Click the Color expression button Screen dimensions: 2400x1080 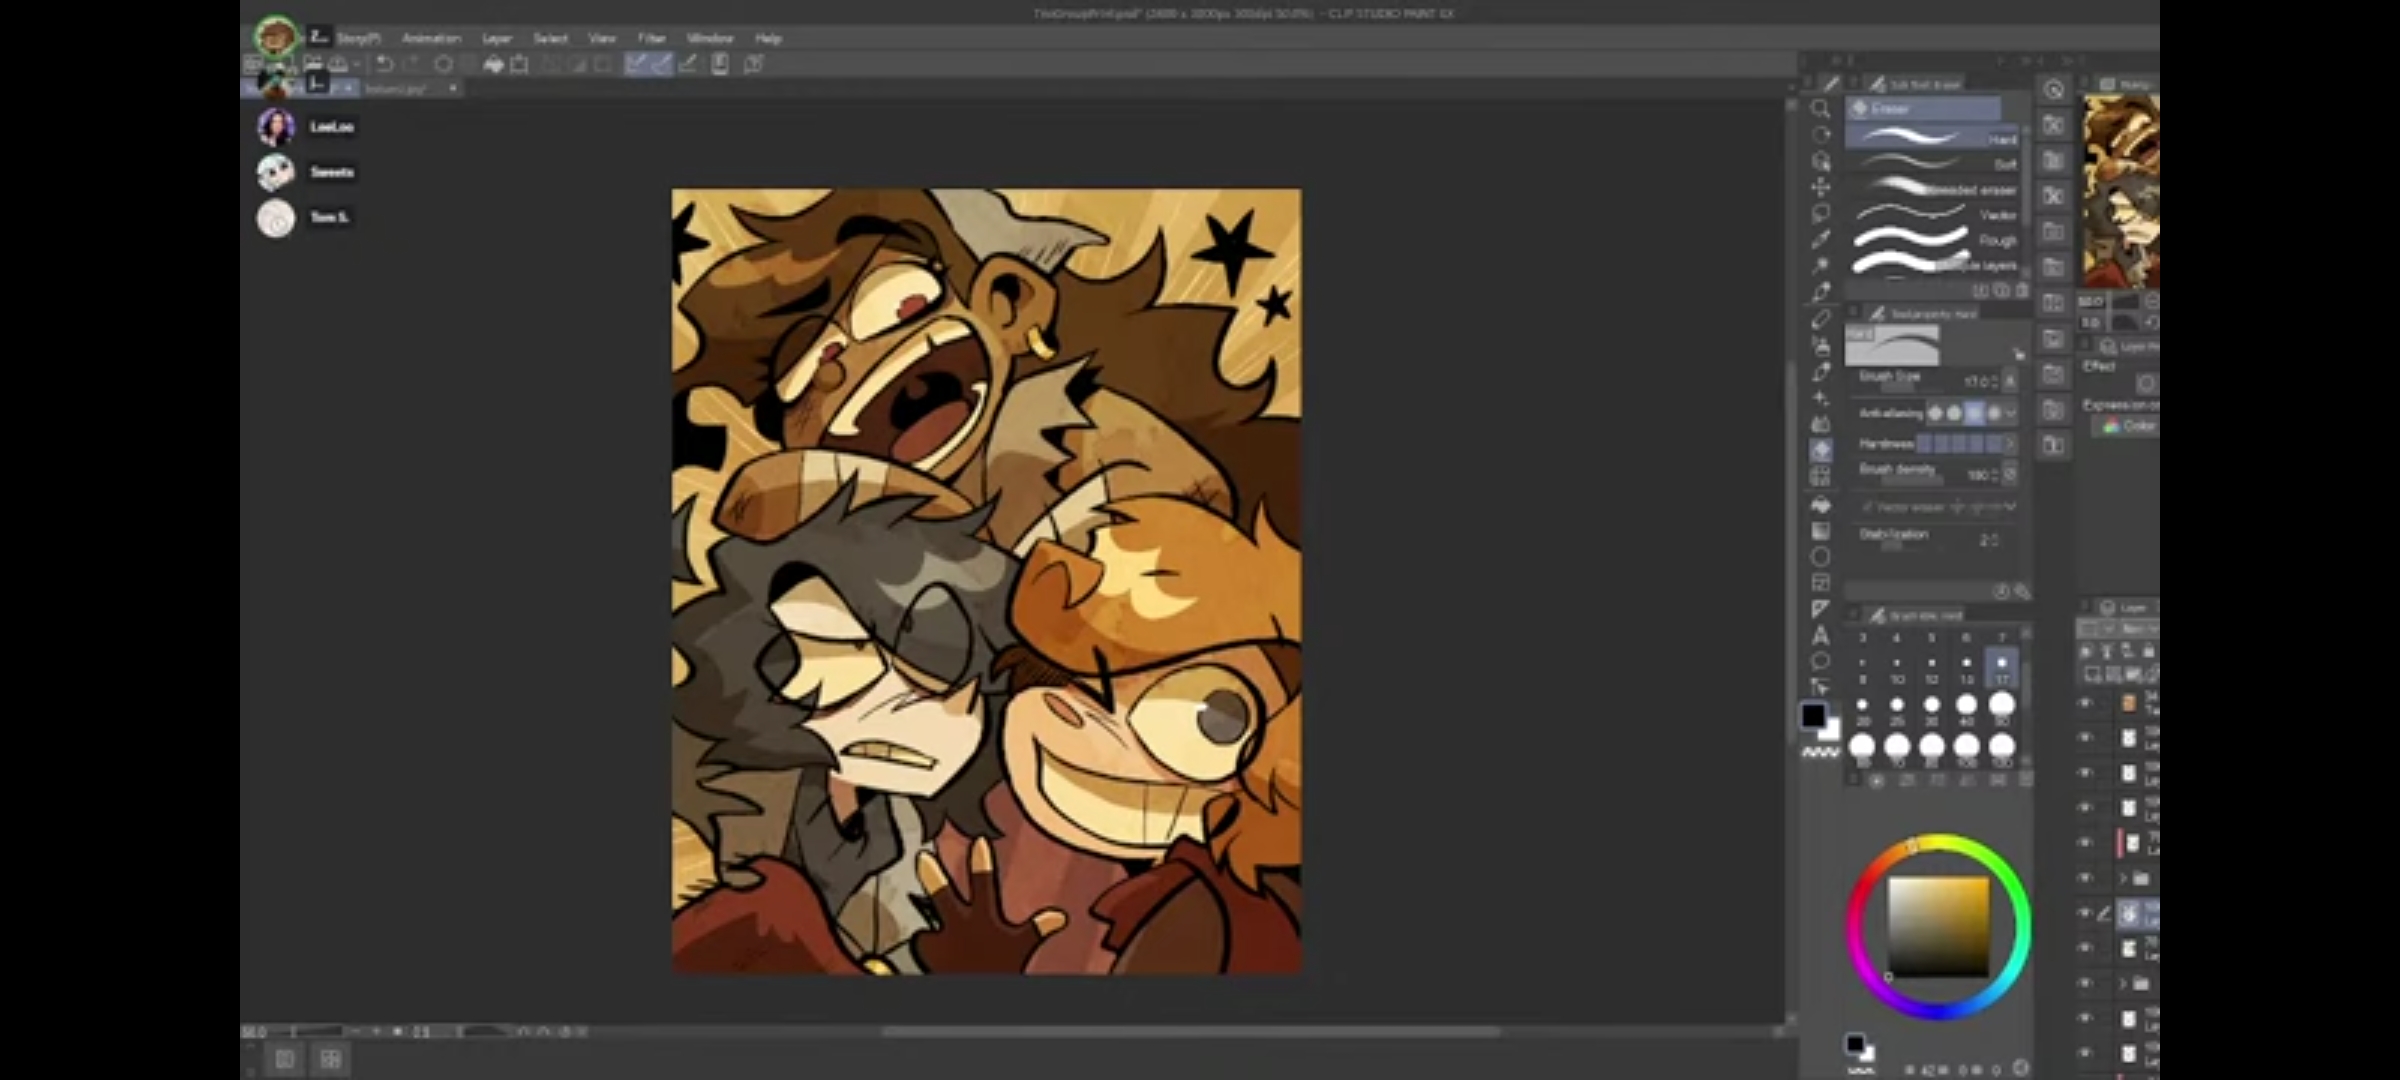[x=2127, y=426]
